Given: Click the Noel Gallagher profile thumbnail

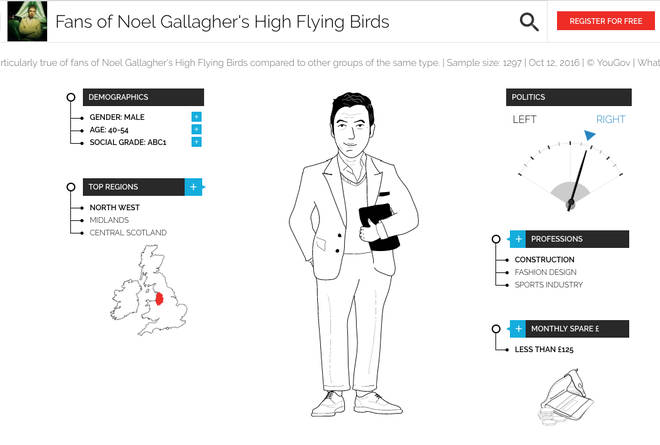Looking at the screenshot, I should click(x=27, y=21).
